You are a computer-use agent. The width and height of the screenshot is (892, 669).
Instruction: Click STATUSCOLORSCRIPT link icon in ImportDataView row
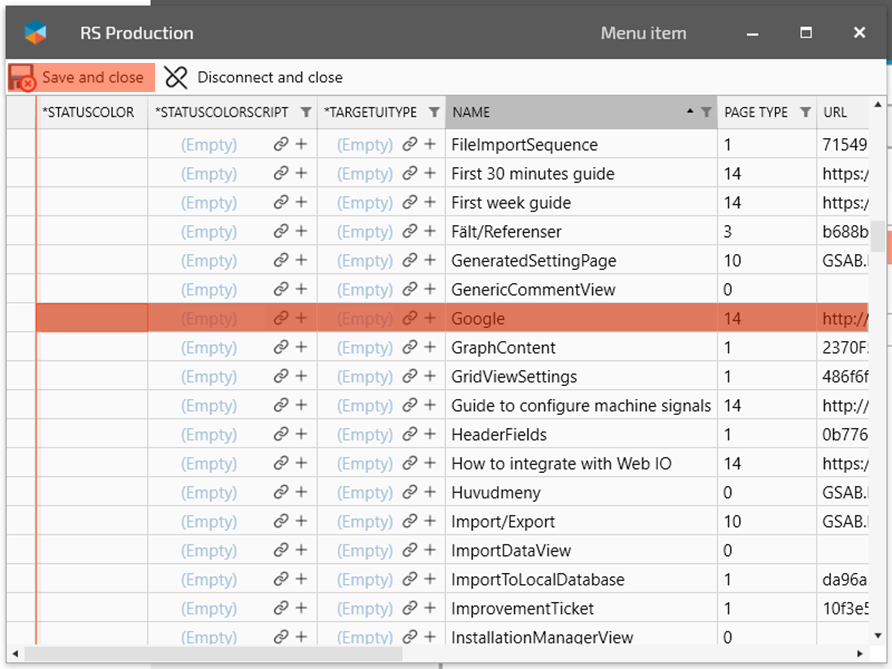click(281, 551)
